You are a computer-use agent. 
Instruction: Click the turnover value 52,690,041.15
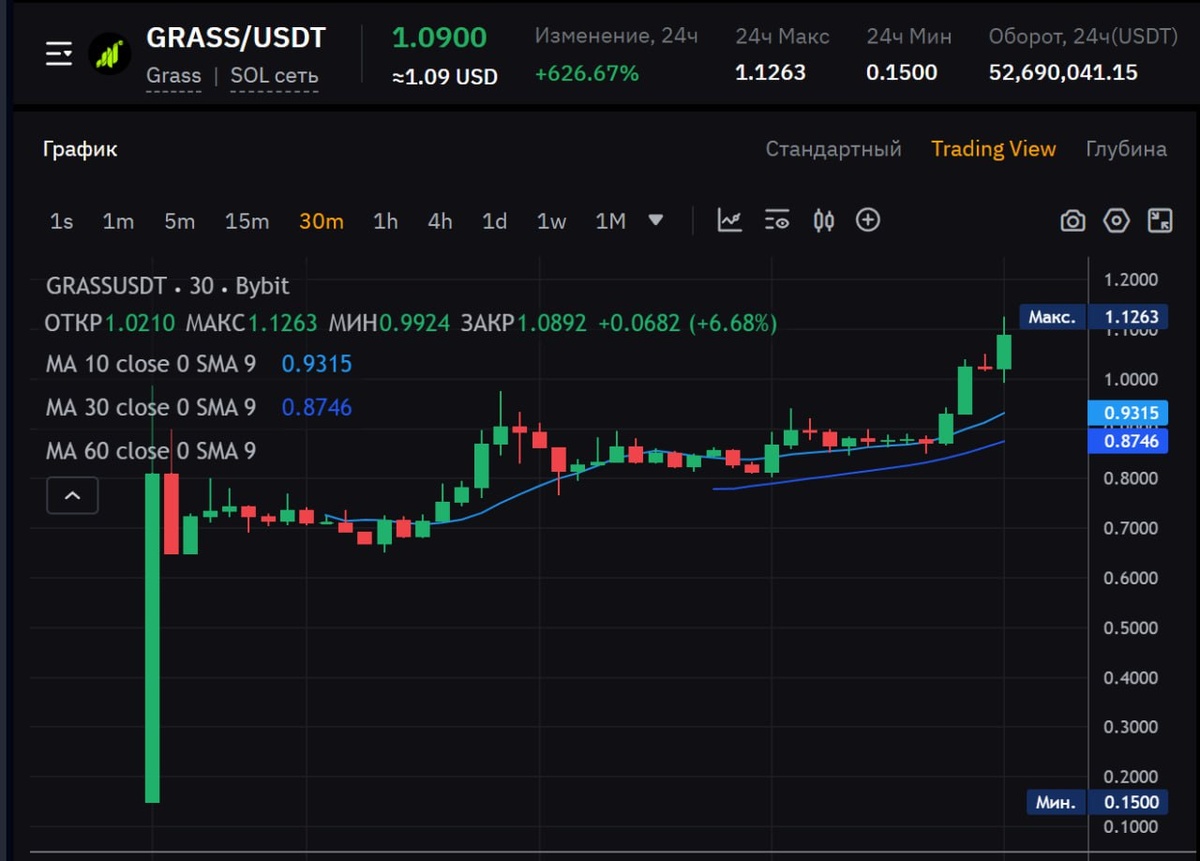(1063, 73)
